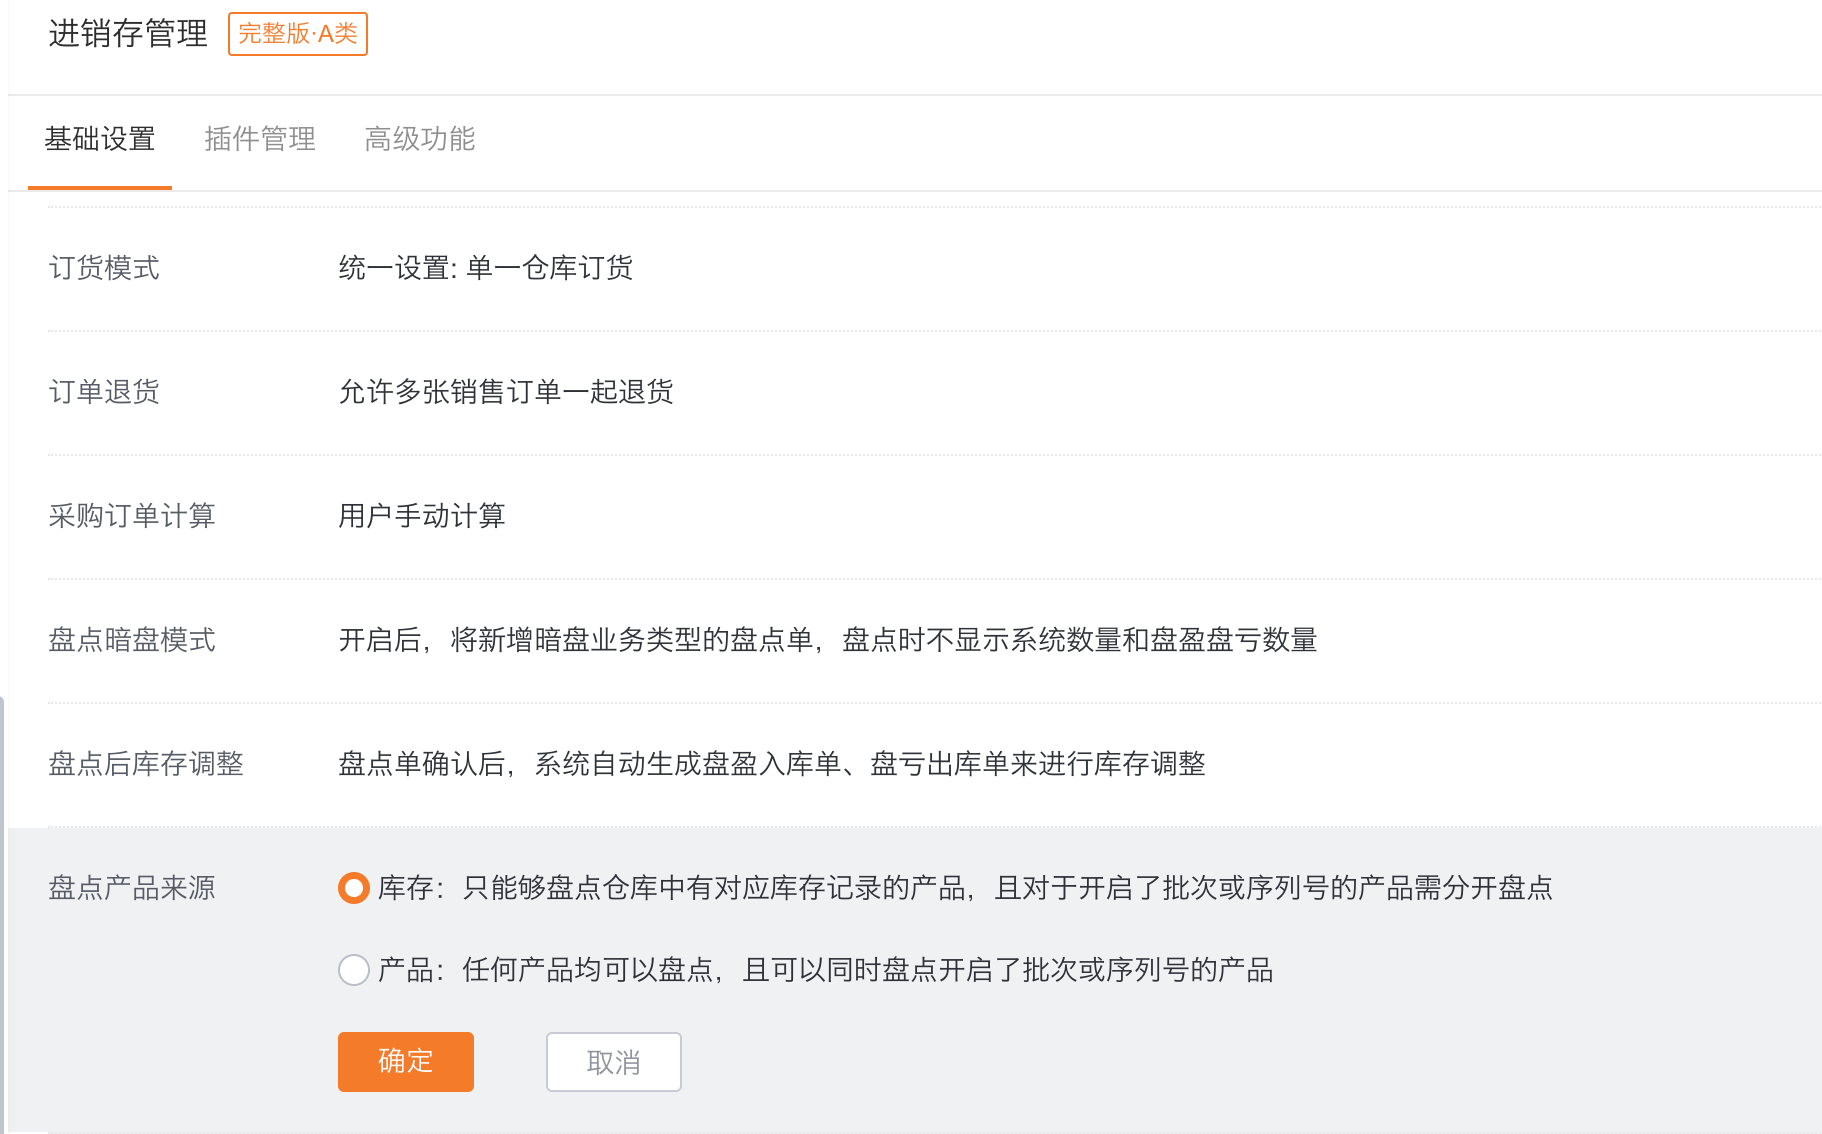Click the 进销存管理 page title
Viewport: 1822px width, 1134px height.
128,34
